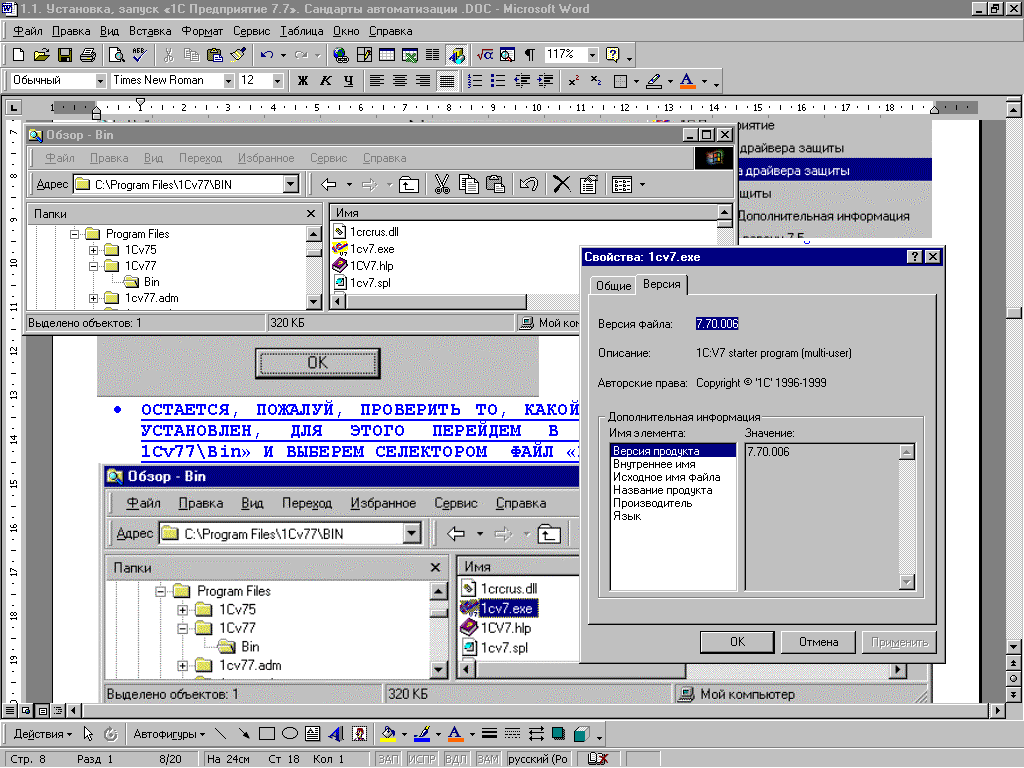Screen dimensions: 1024x768
Task: Undo the last action
Action: 266,55
